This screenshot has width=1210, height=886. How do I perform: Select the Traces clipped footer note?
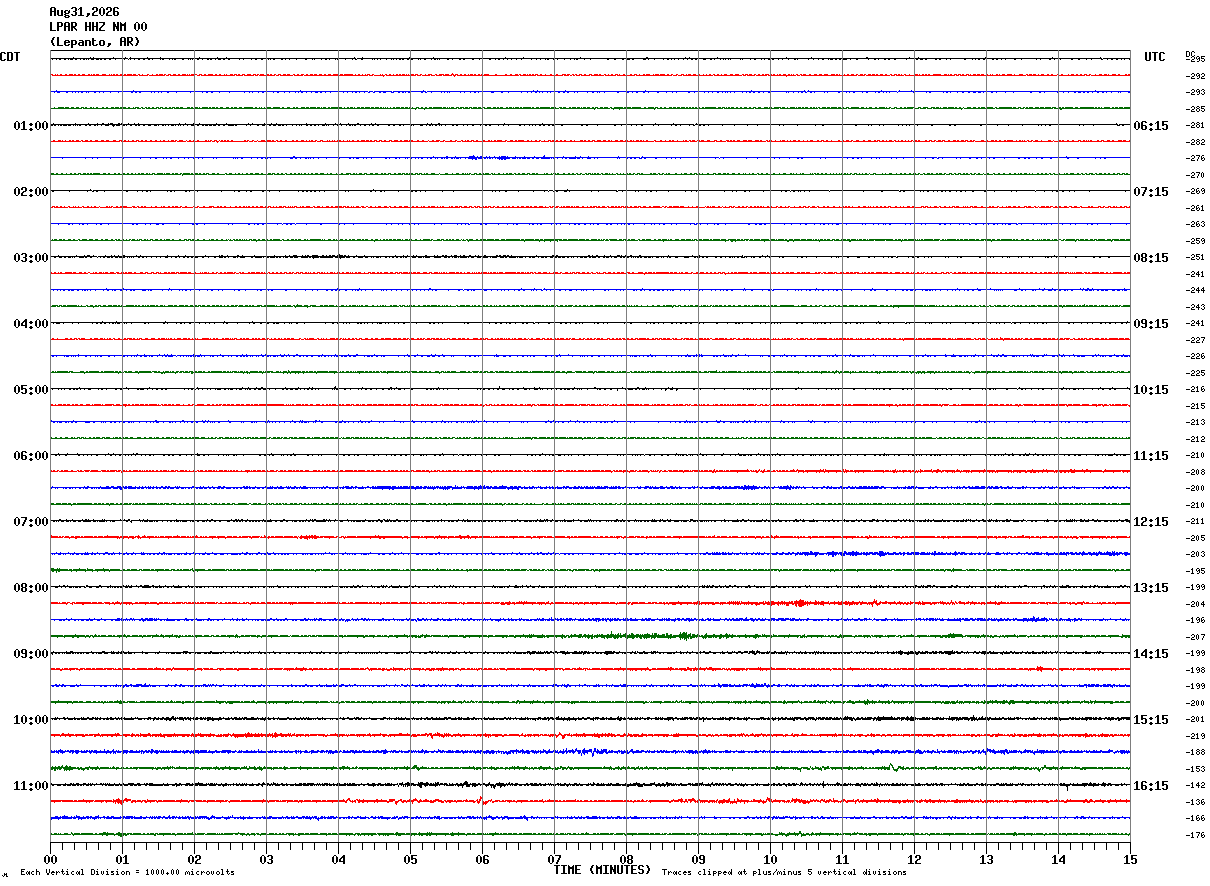coord(784,873)
